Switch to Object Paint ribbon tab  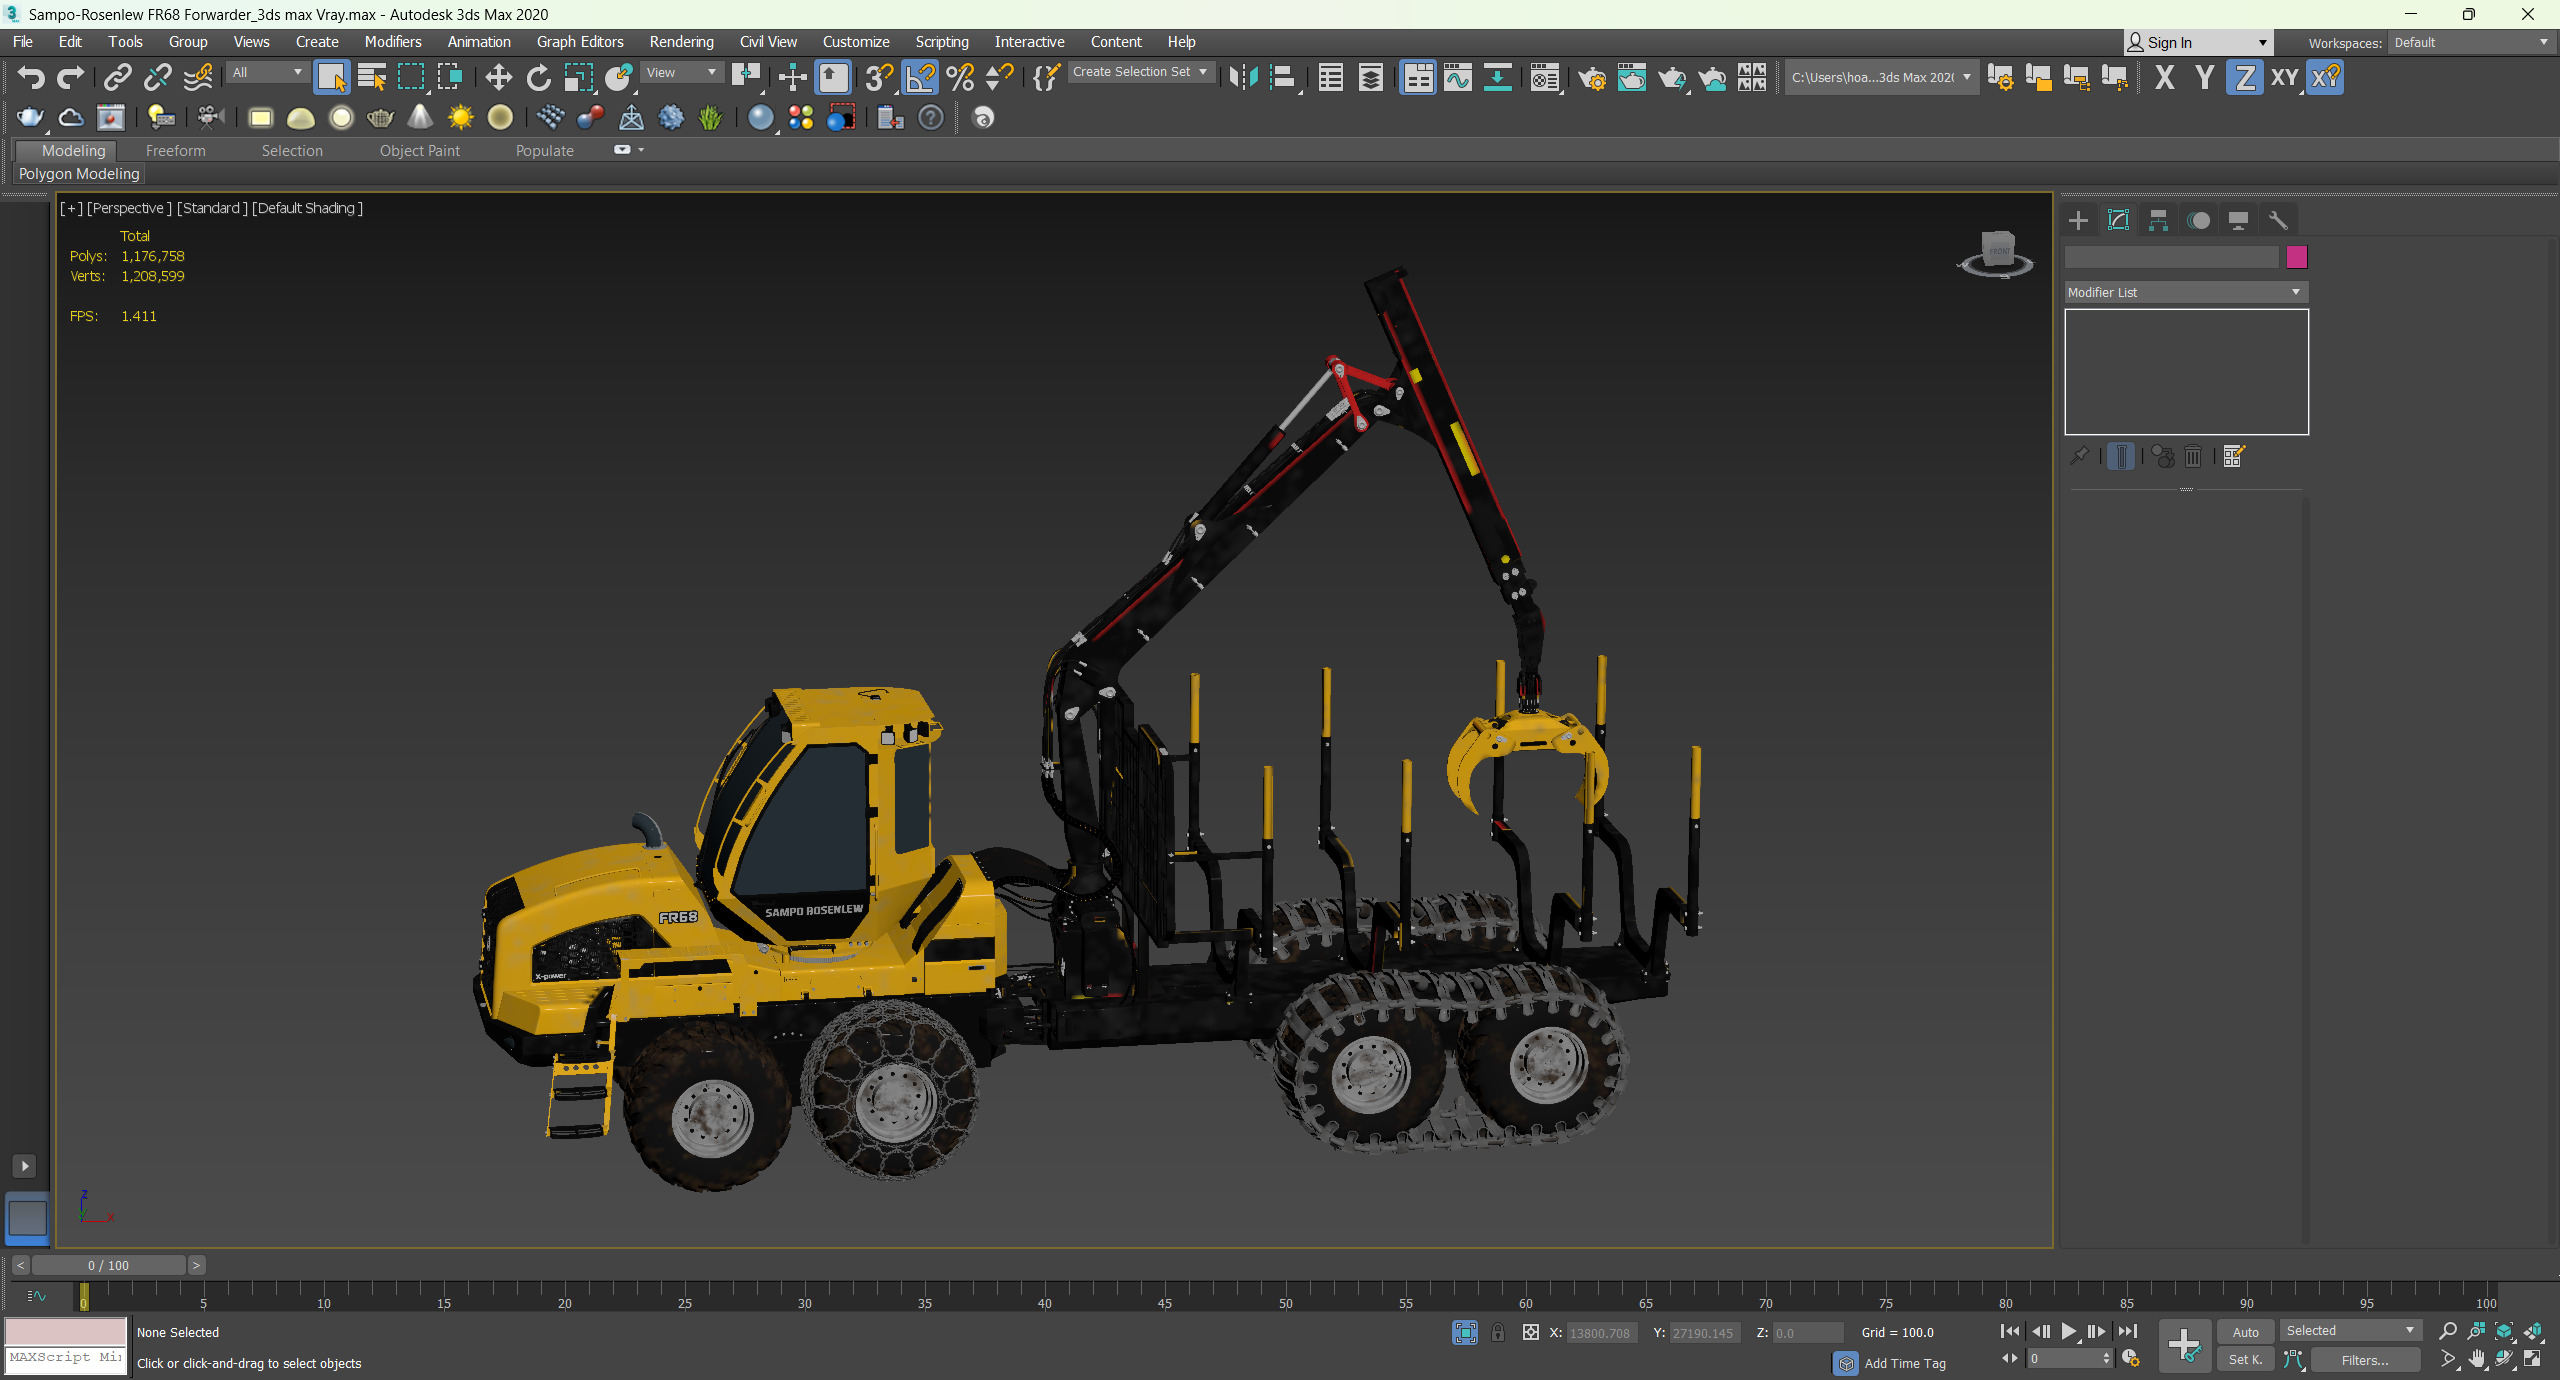[x=419, y=150]
